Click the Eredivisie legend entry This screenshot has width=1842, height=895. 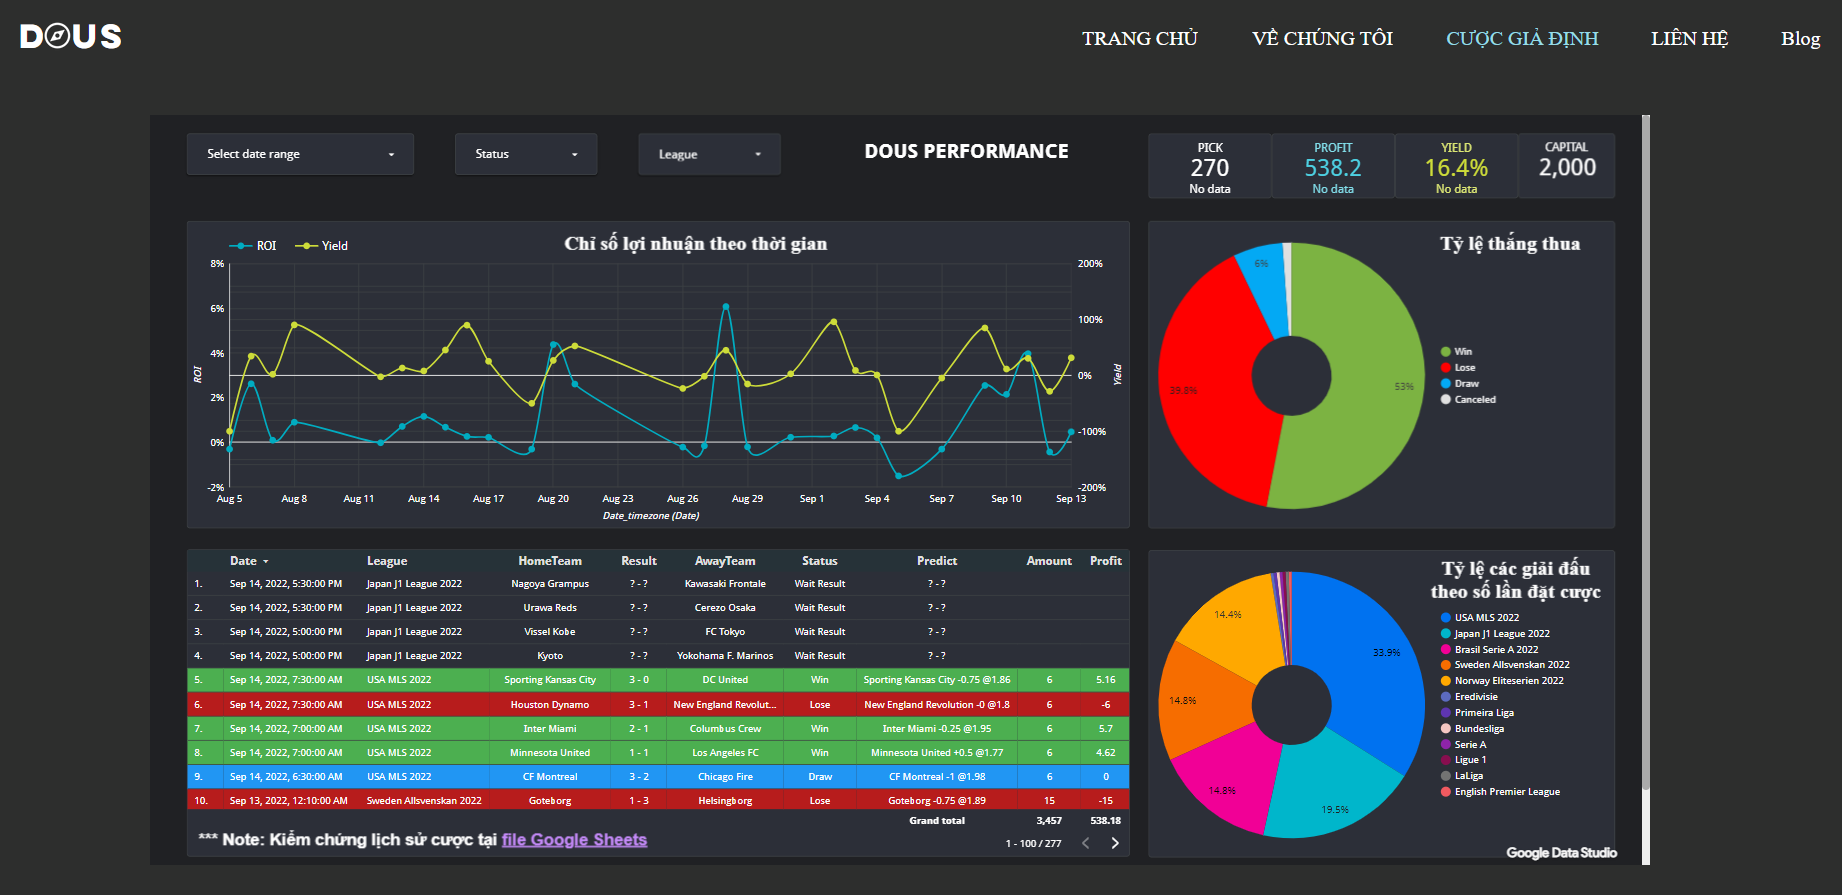[1476, 697]
